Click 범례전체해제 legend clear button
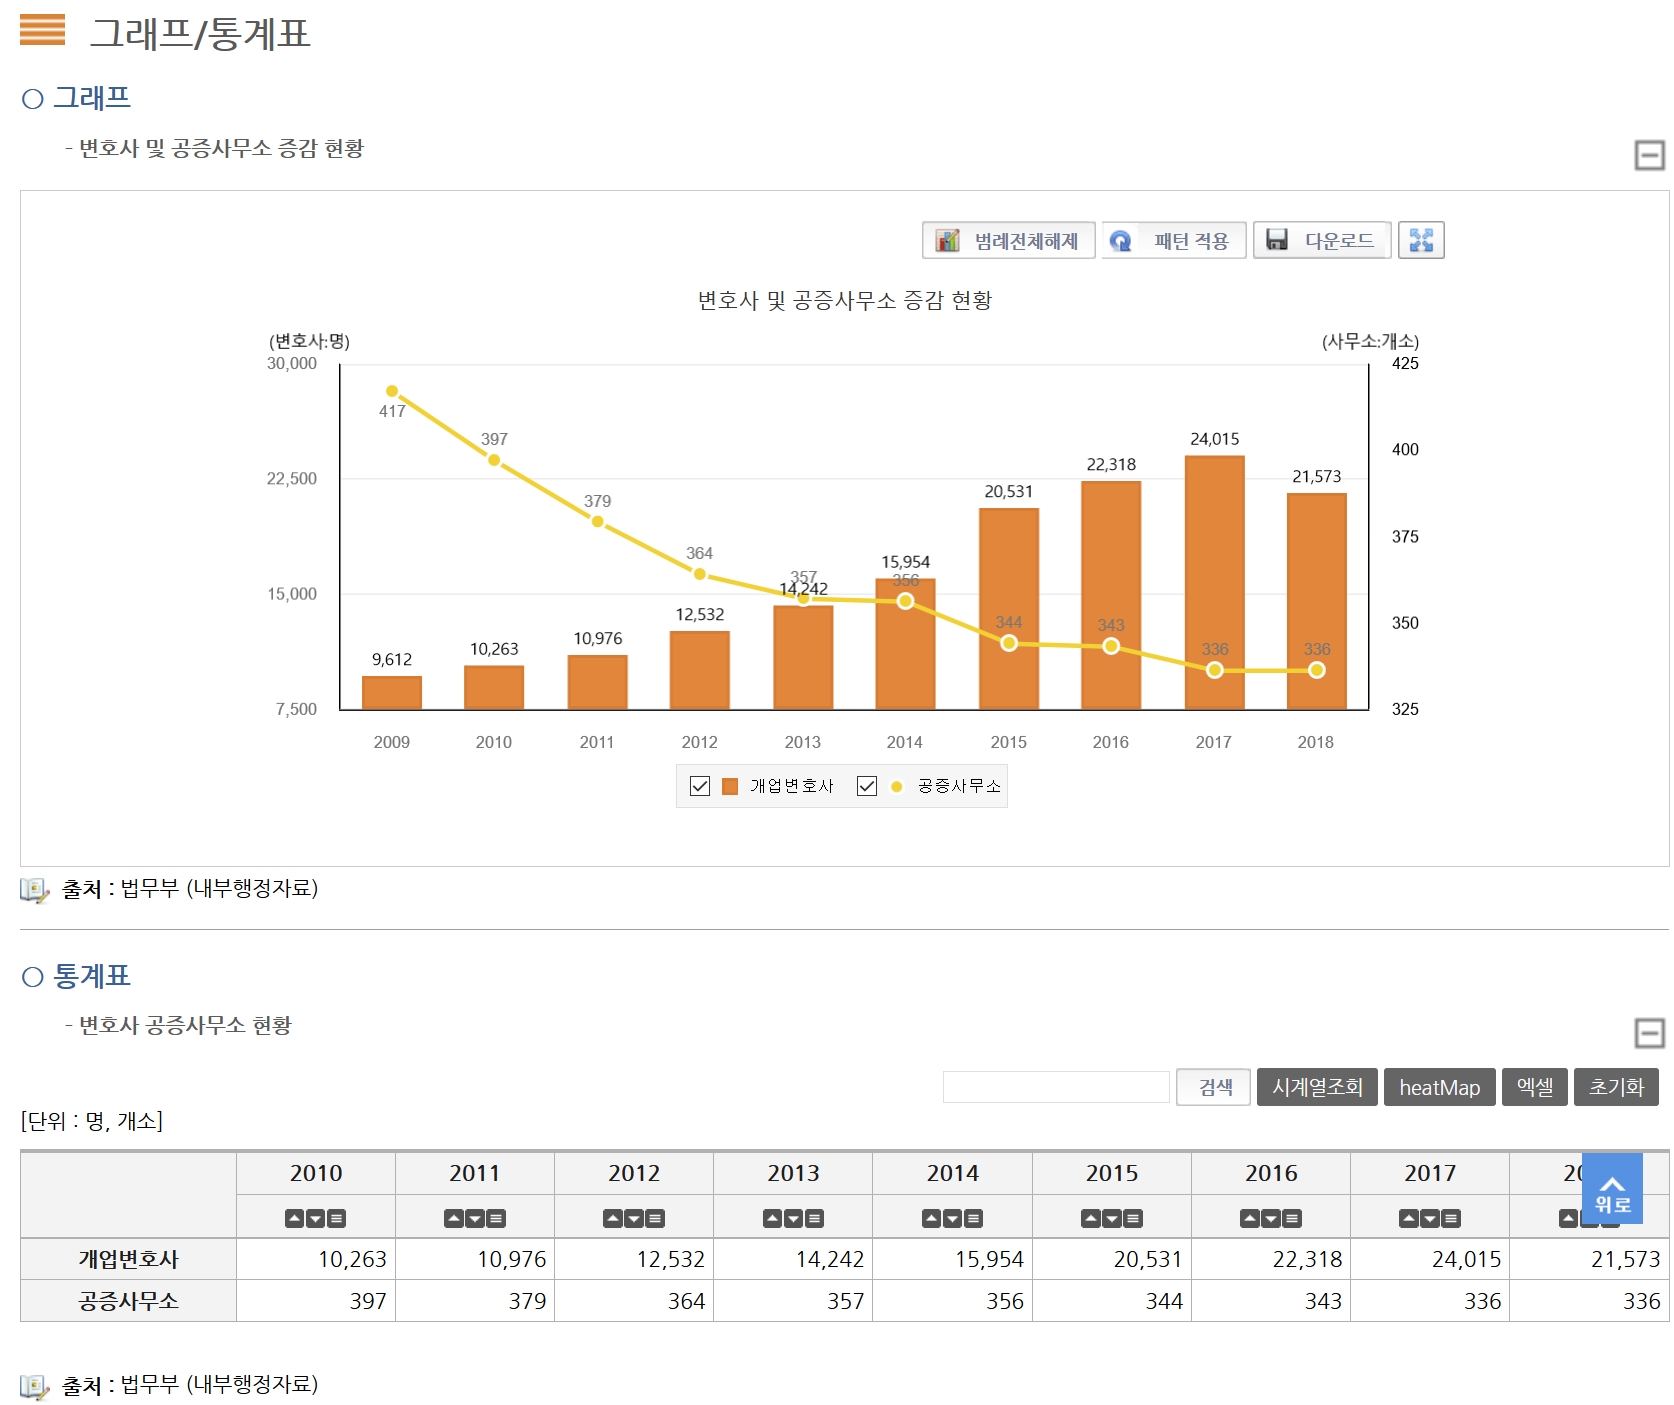 1008,240
